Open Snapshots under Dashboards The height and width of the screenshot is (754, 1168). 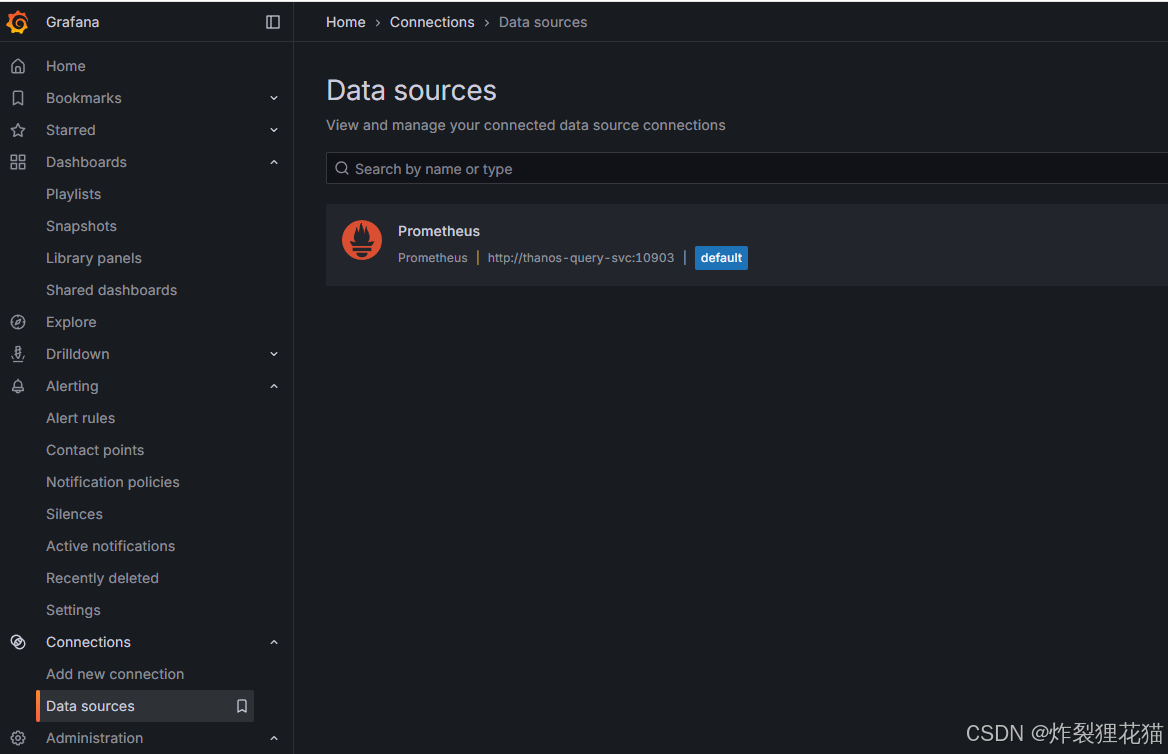click(81, 226)
